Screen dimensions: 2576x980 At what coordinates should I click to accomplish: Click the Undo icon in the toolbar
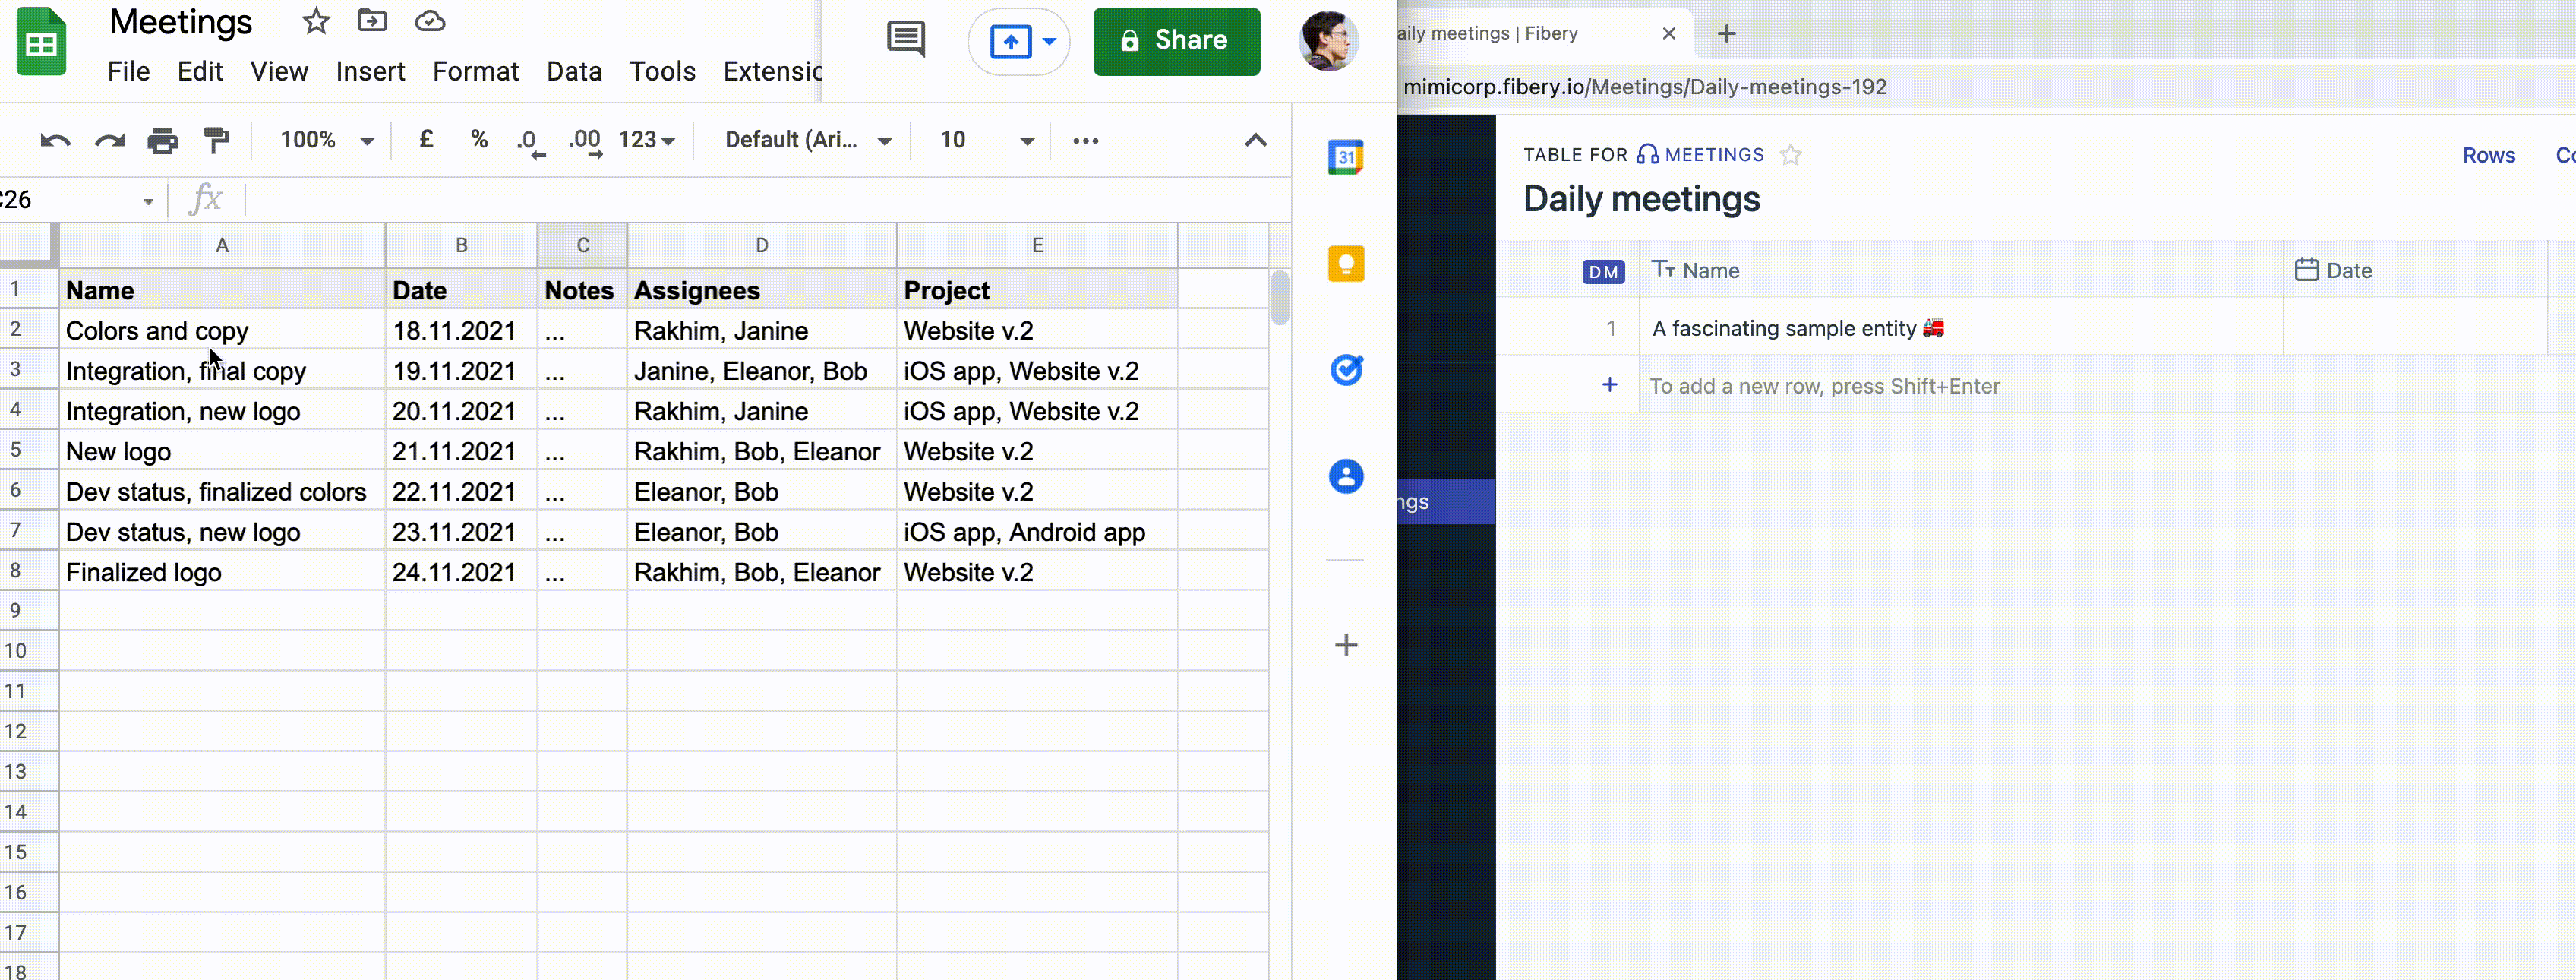tap(55, 140)
